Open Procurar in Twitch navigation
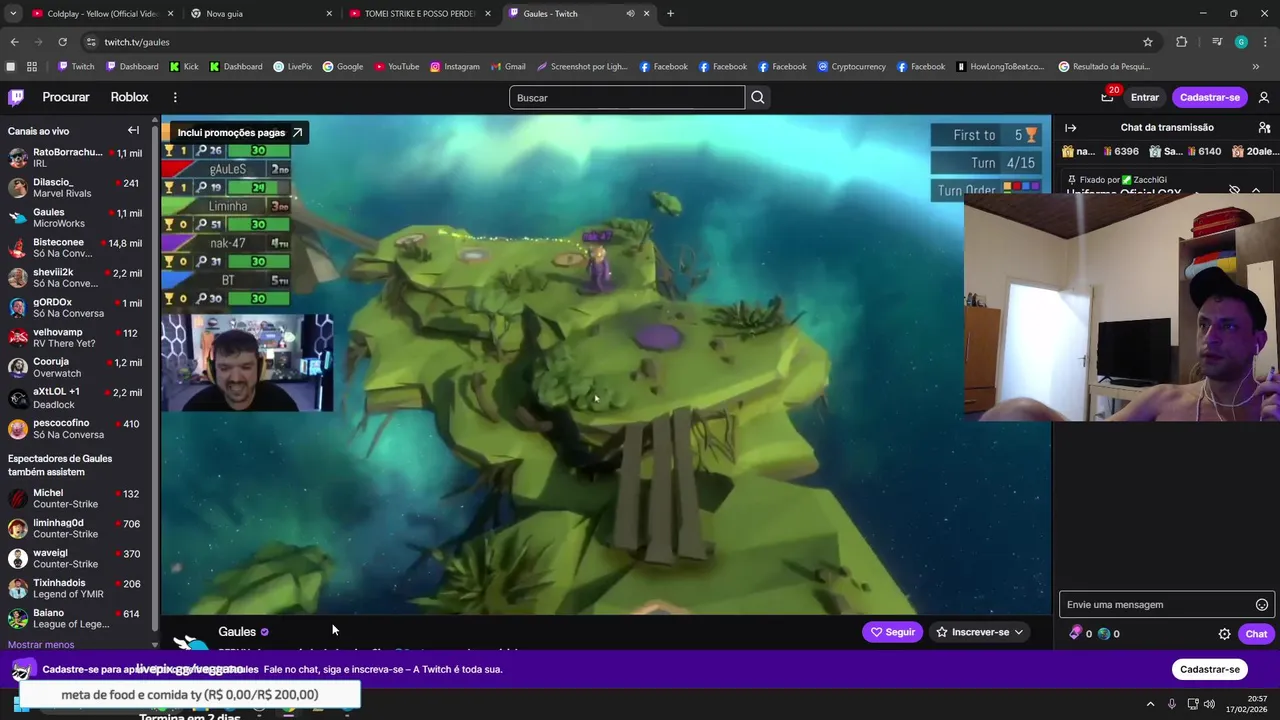 [66, 97]
